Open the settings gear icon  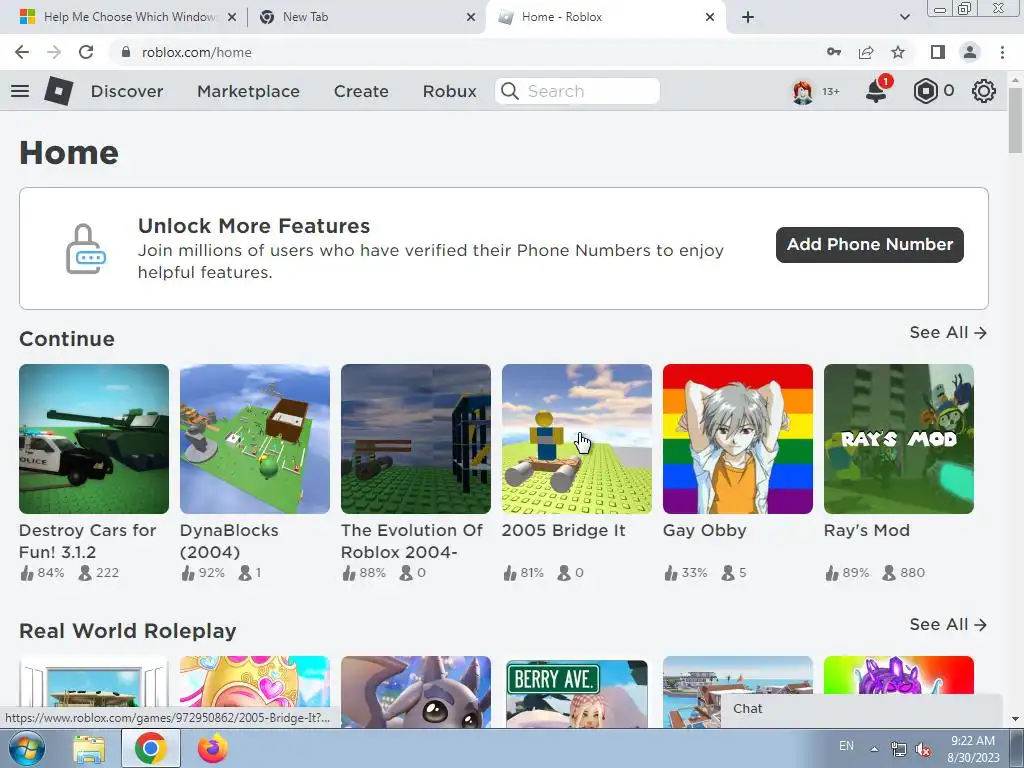click(x=984, y=91)
